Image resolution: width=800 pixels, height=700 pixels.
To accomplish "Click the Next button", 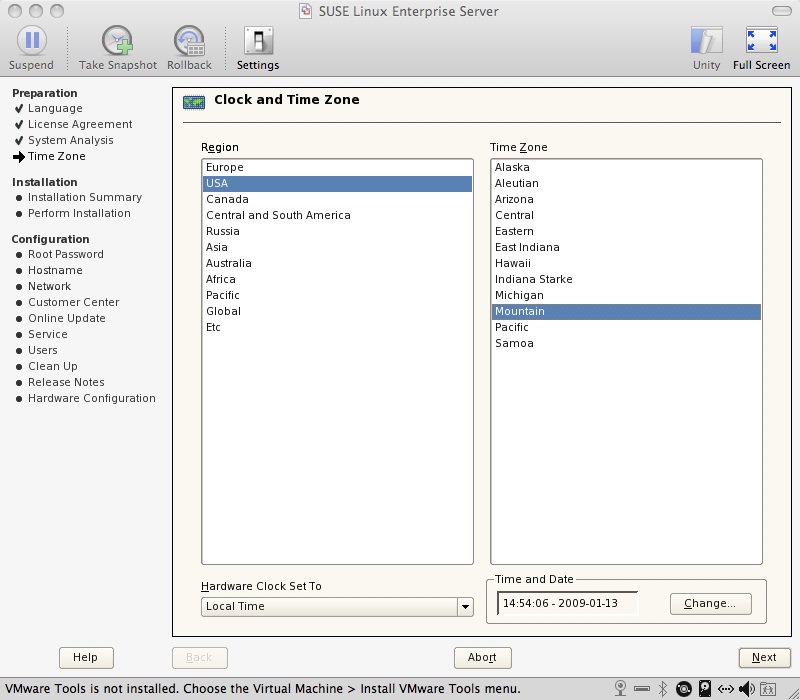I will (x=764, y=658).
